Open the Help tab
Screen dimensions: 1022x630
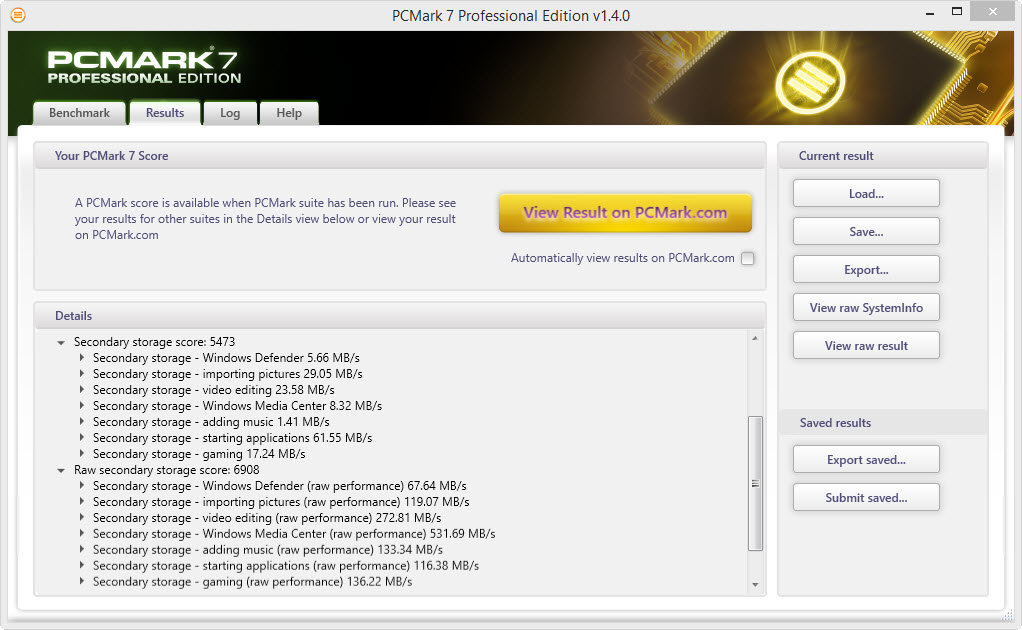coord(289,113)
